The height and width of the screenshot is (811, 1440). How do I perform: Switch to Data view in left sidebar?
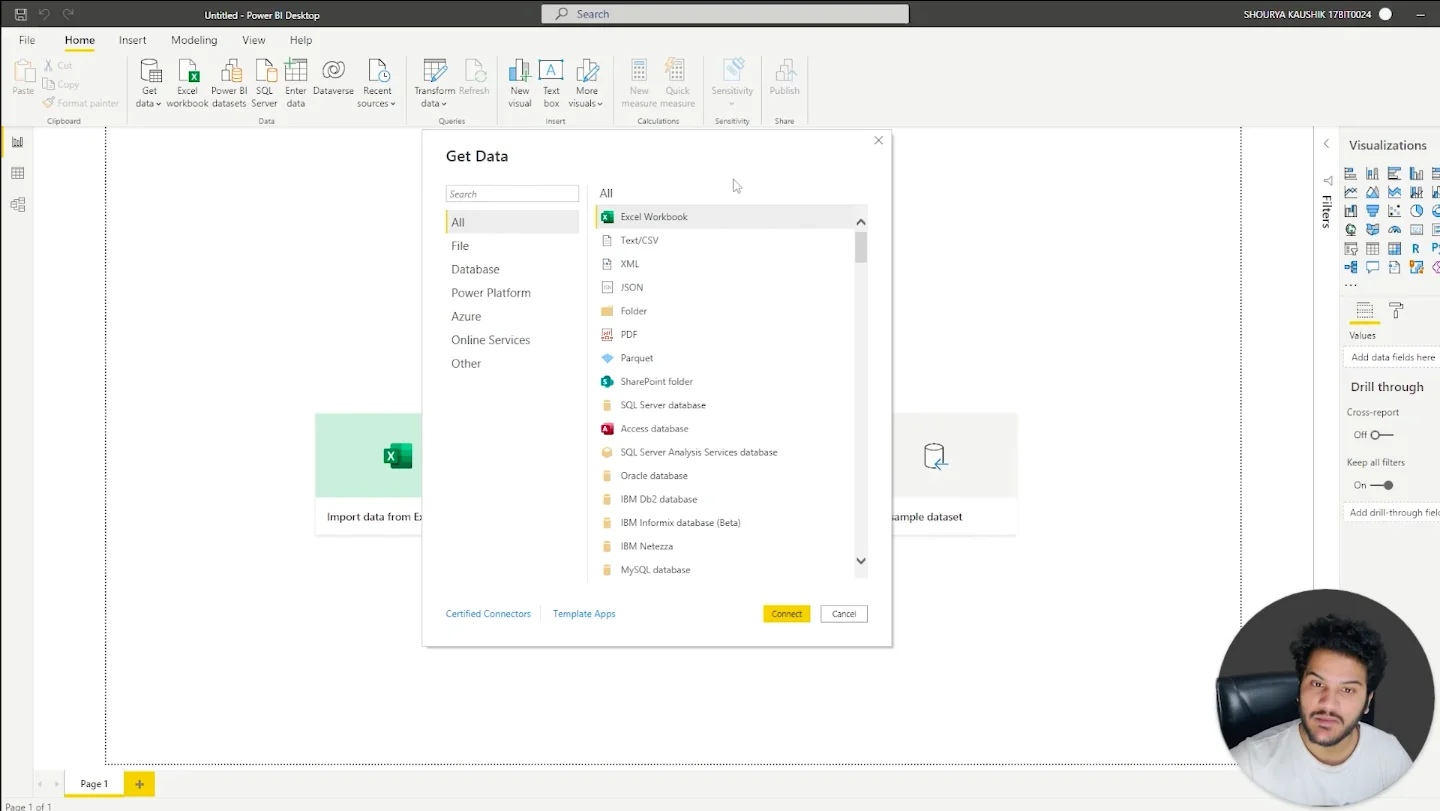[17, 173]
